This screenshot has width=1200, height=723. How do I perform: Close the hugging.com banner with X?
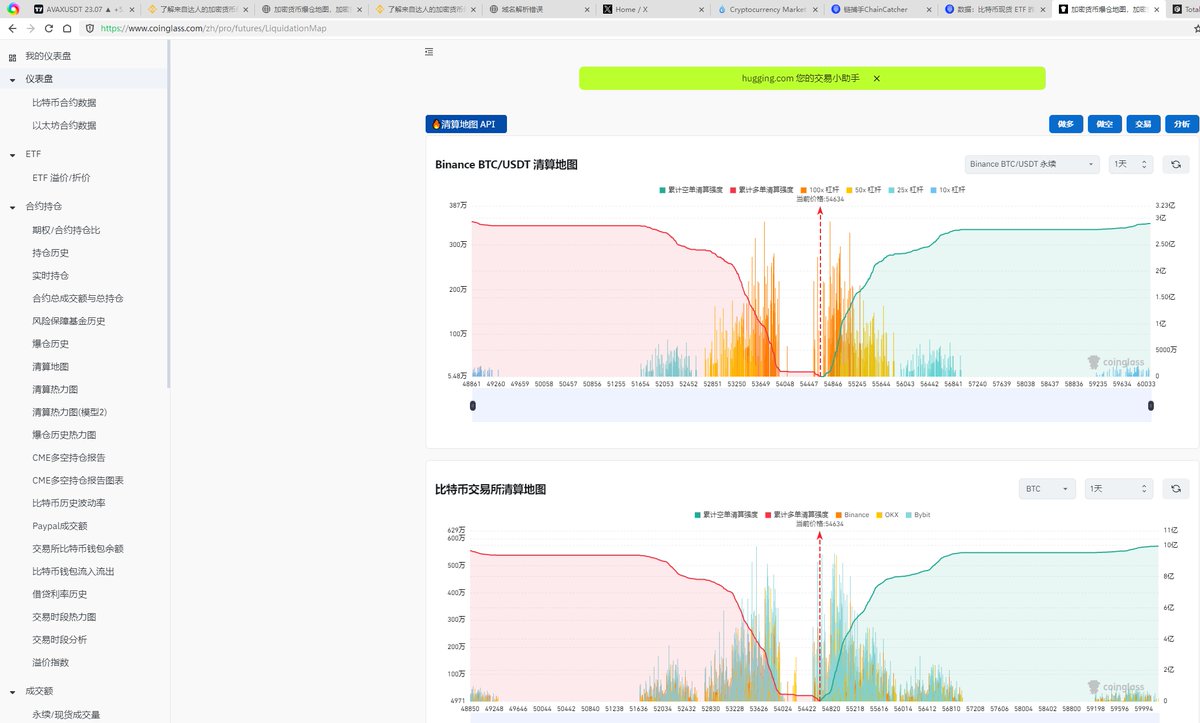(x=877, y=78)
